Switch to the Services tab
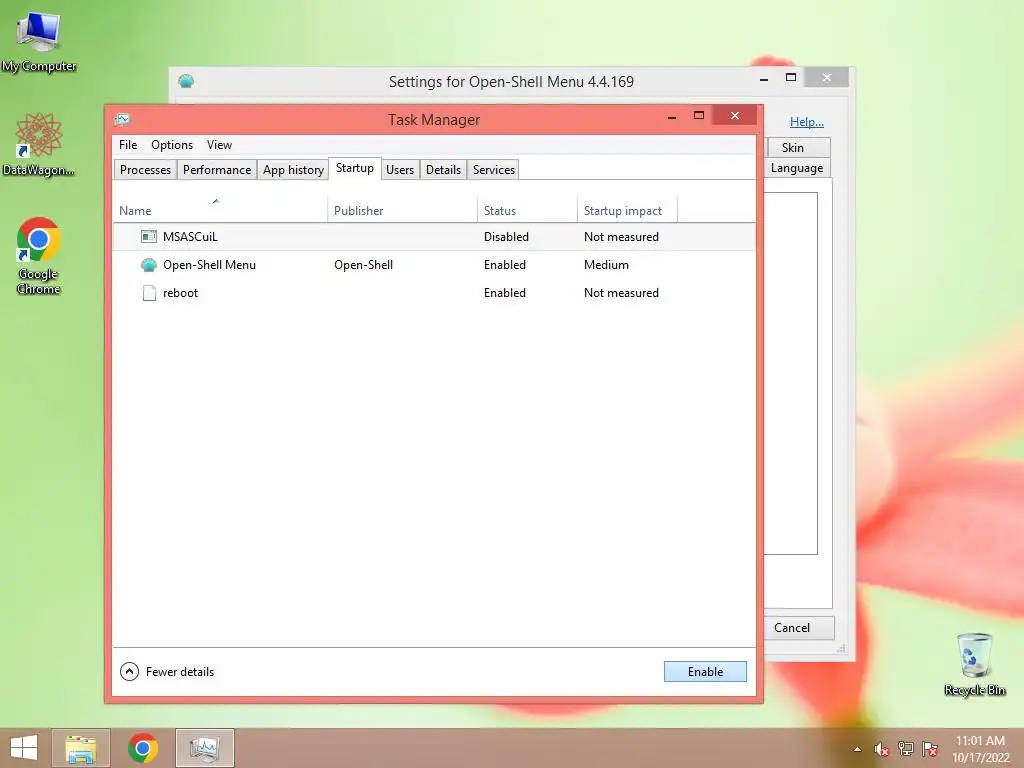Image resolution: width=1024 pixels, height=768 pixels. pos(494,170)
